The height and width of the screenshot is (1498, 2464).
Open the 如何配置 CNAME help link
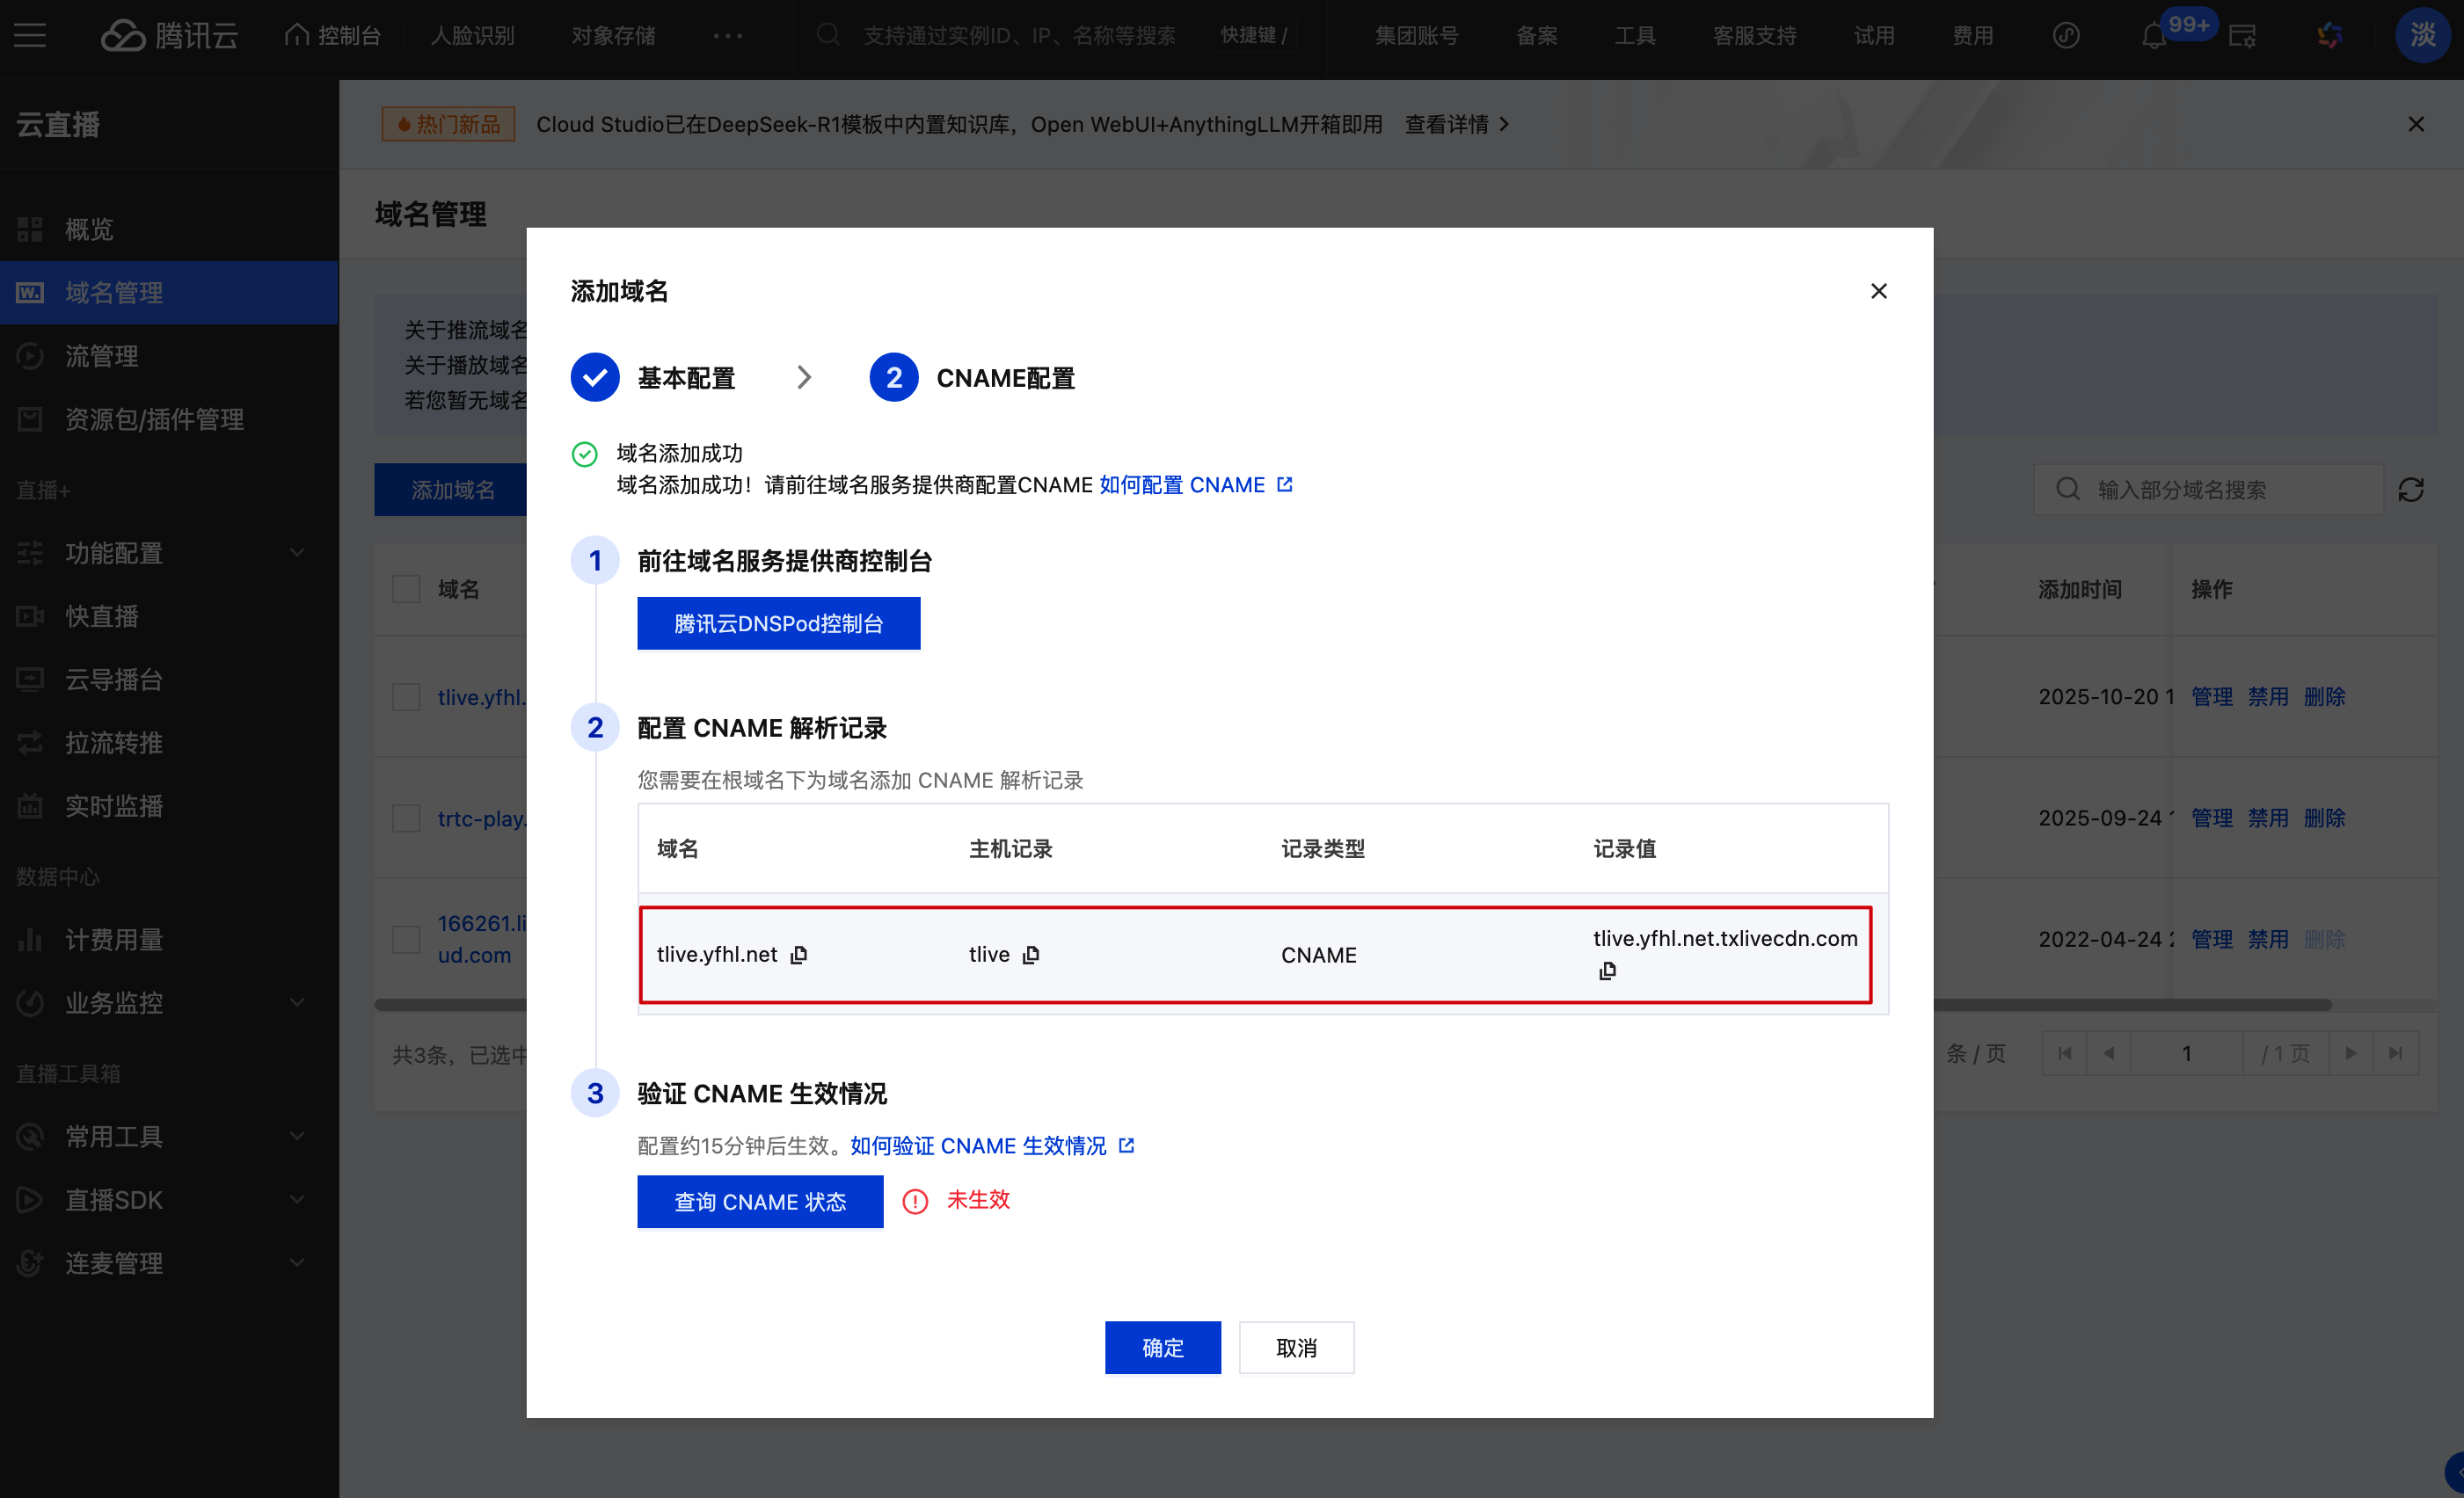coord(1182,485)
